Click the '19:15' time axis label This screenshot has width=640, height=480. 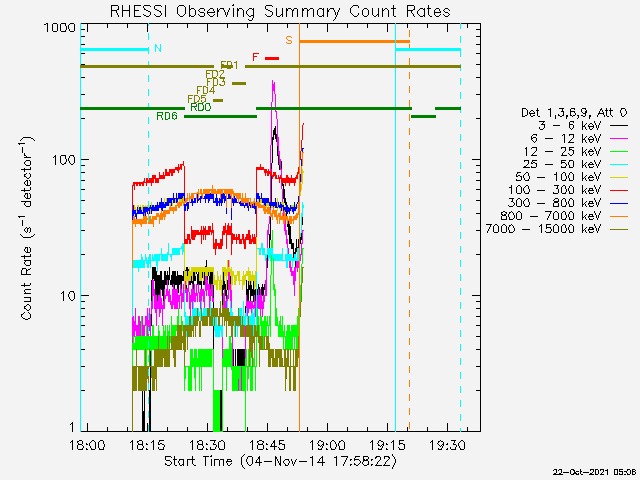pos(387,445)
